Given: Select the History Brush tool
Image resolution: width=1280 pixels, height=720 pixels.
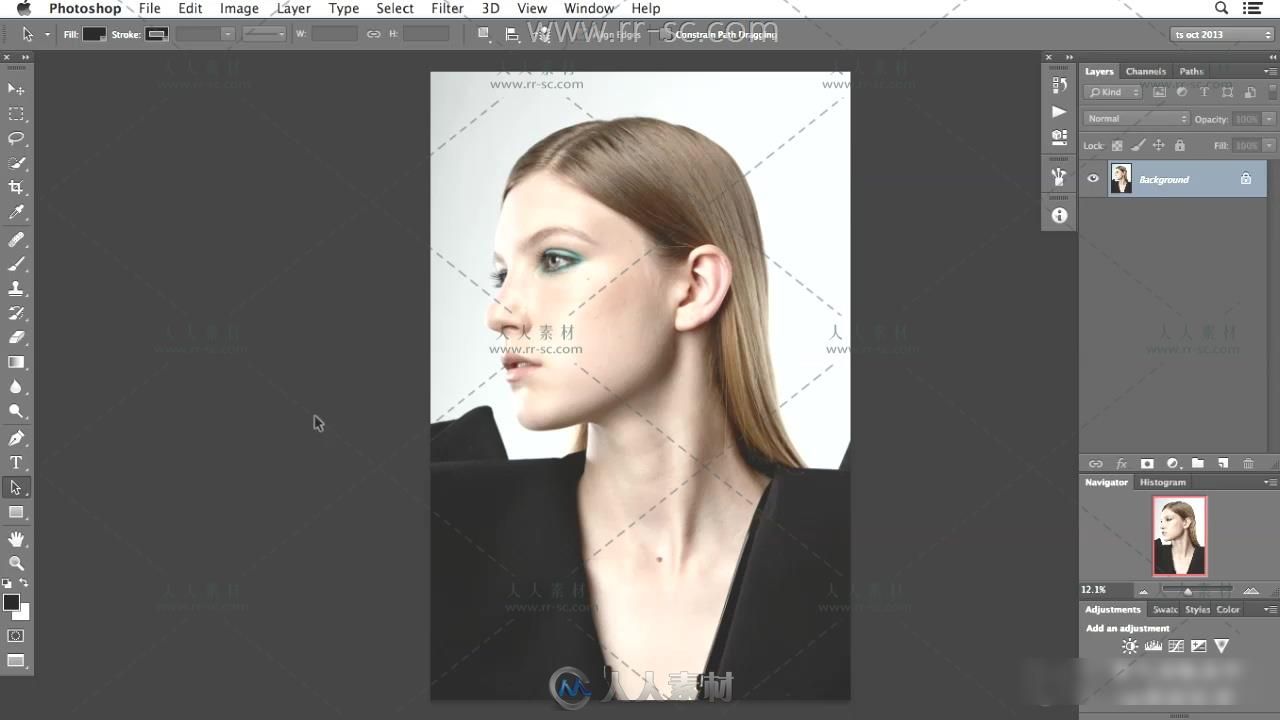Looking at the screenshot, I should click(16, 313).
